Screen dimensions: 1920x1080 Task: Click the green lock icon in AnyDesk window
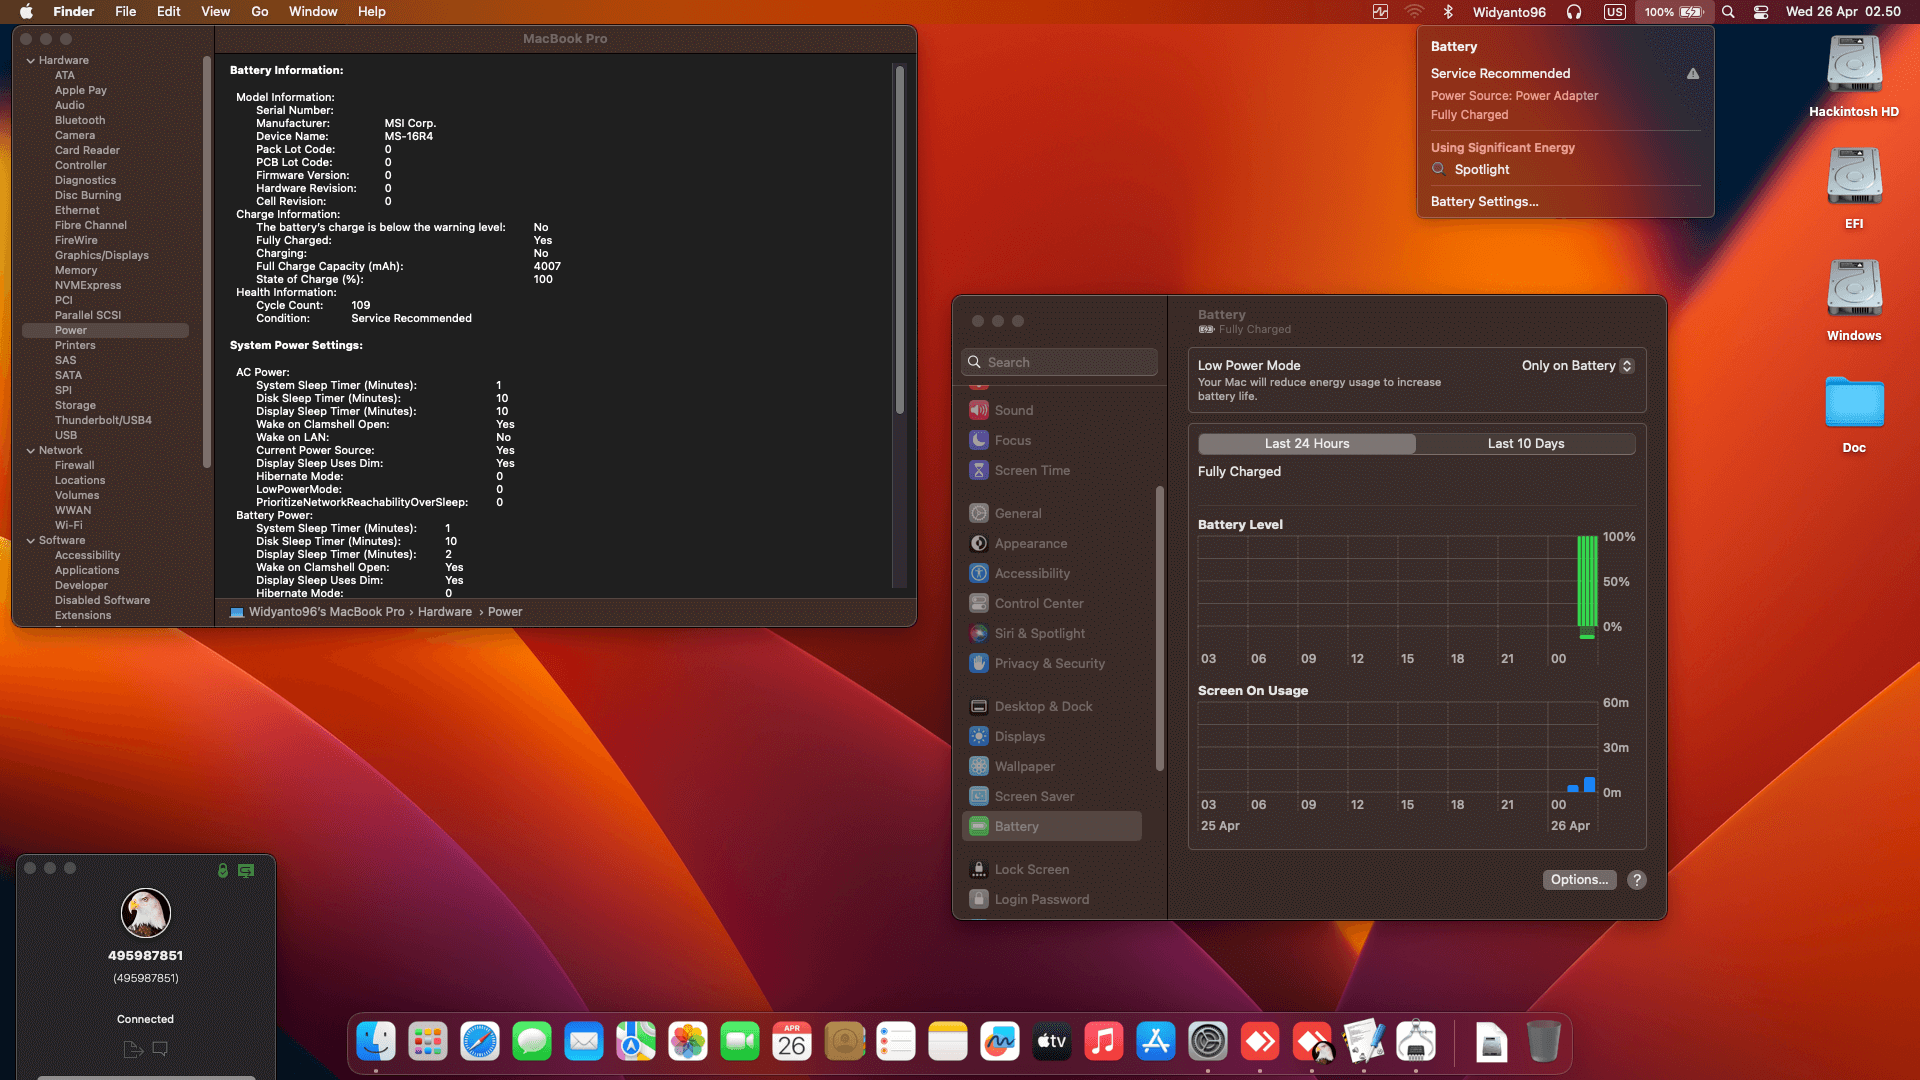[223, 870]
